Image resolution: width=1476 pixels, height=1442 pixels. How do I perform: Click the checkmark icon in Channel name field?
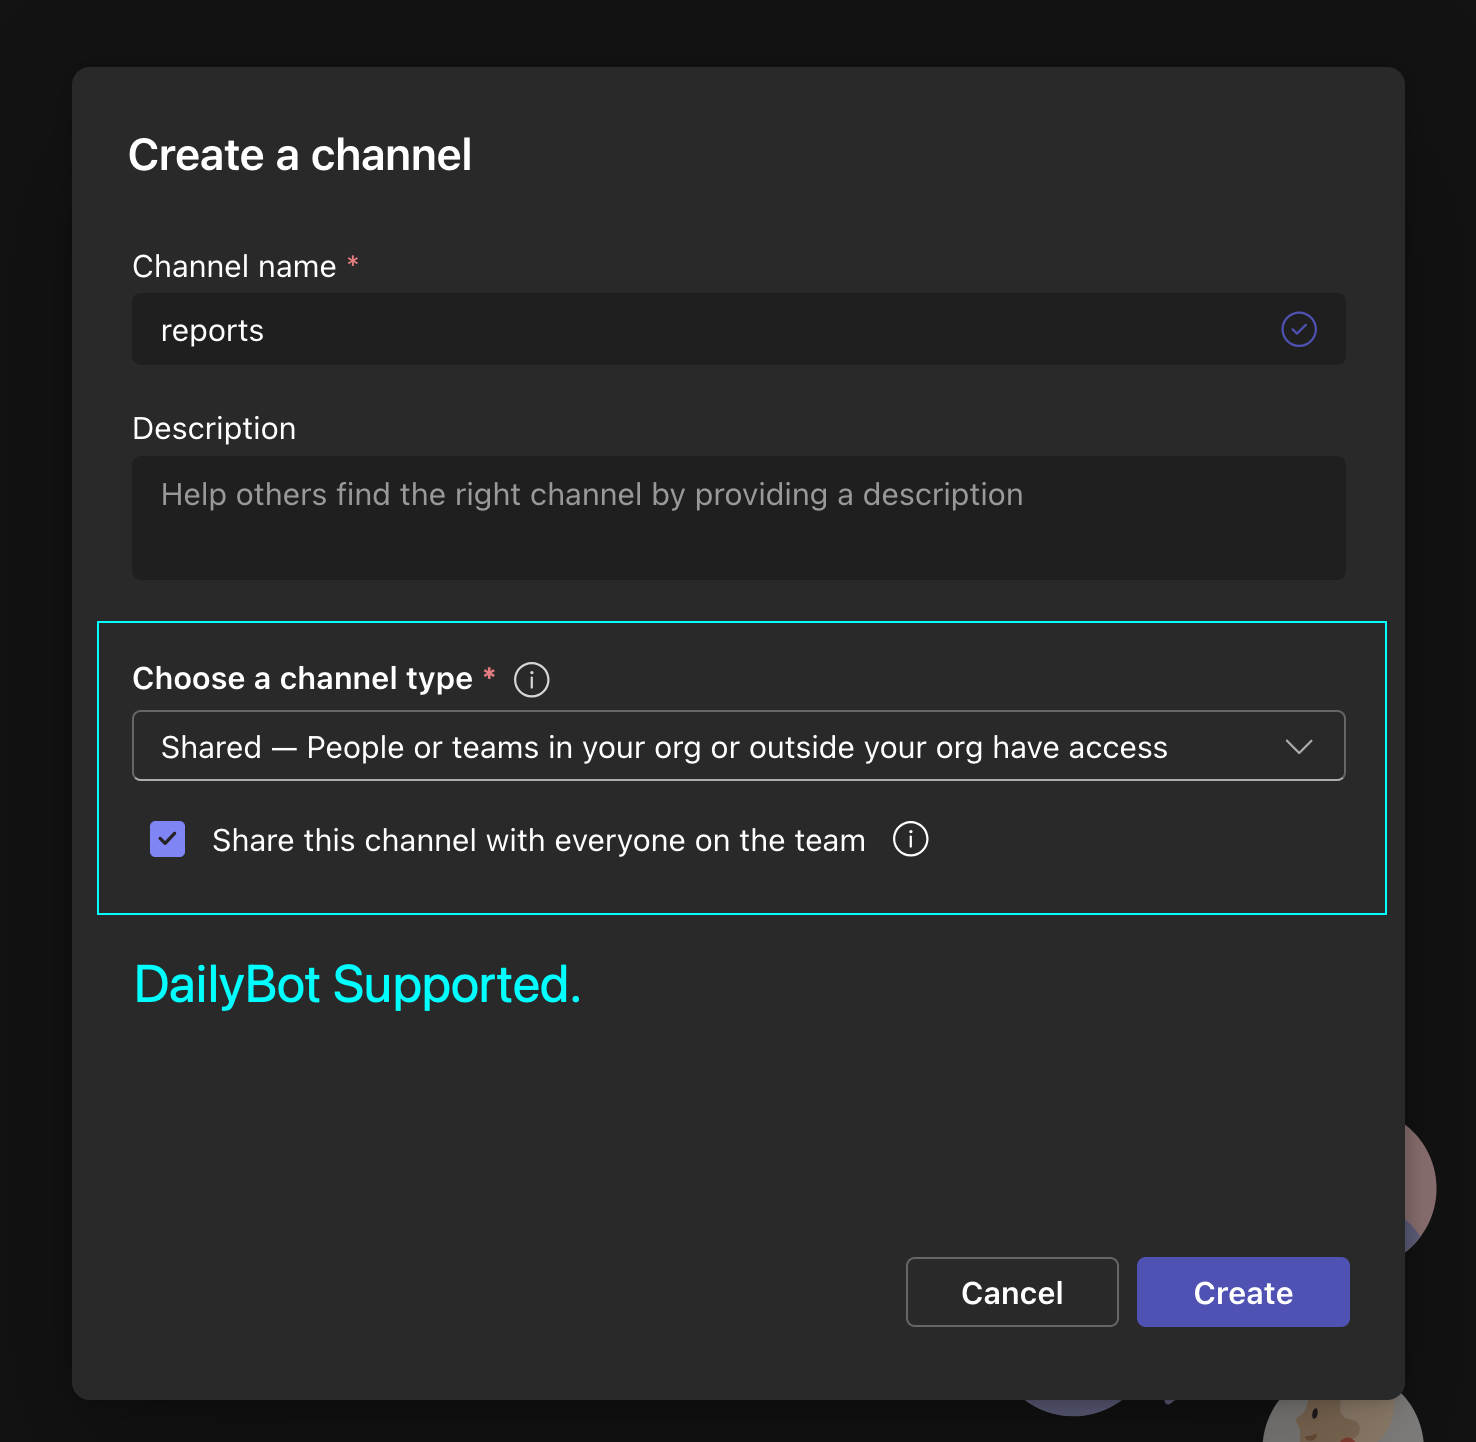[1298, 329]
